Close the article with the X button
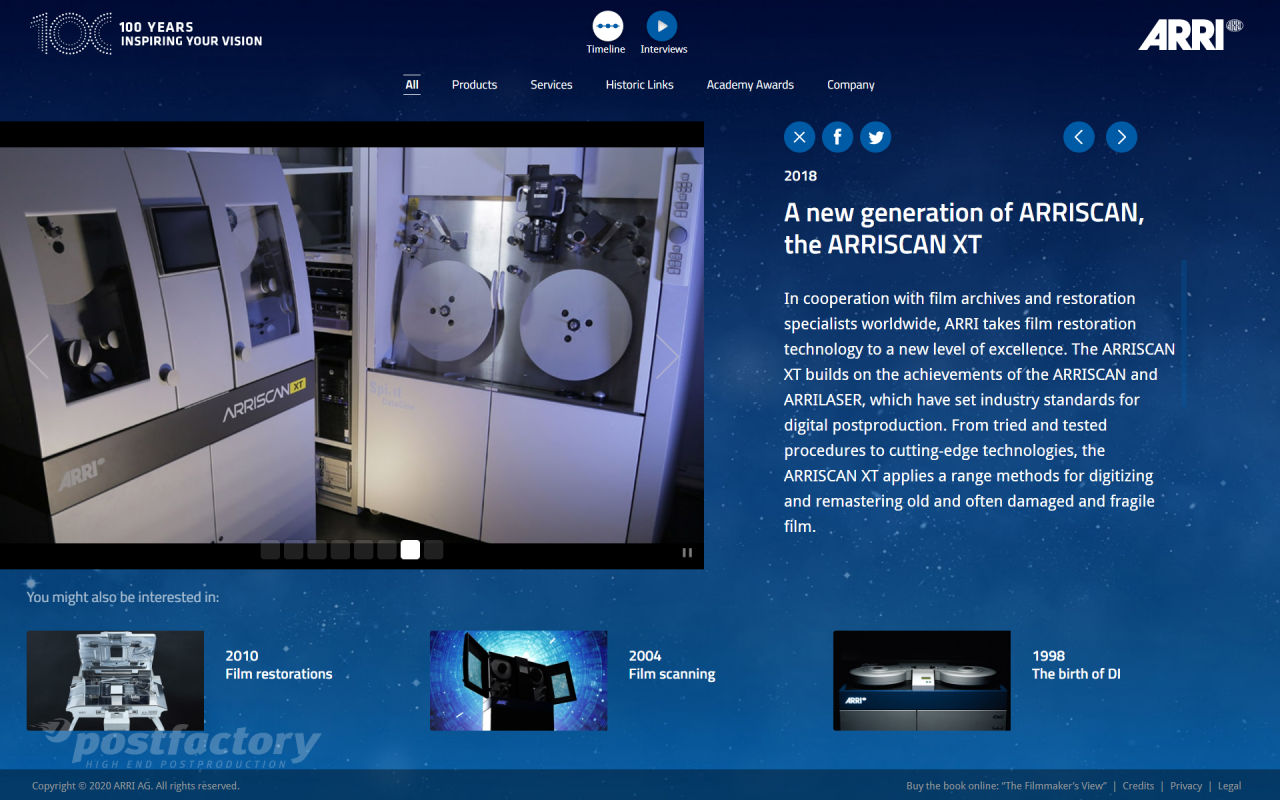The image size is (1280, 800). [799, 137]
